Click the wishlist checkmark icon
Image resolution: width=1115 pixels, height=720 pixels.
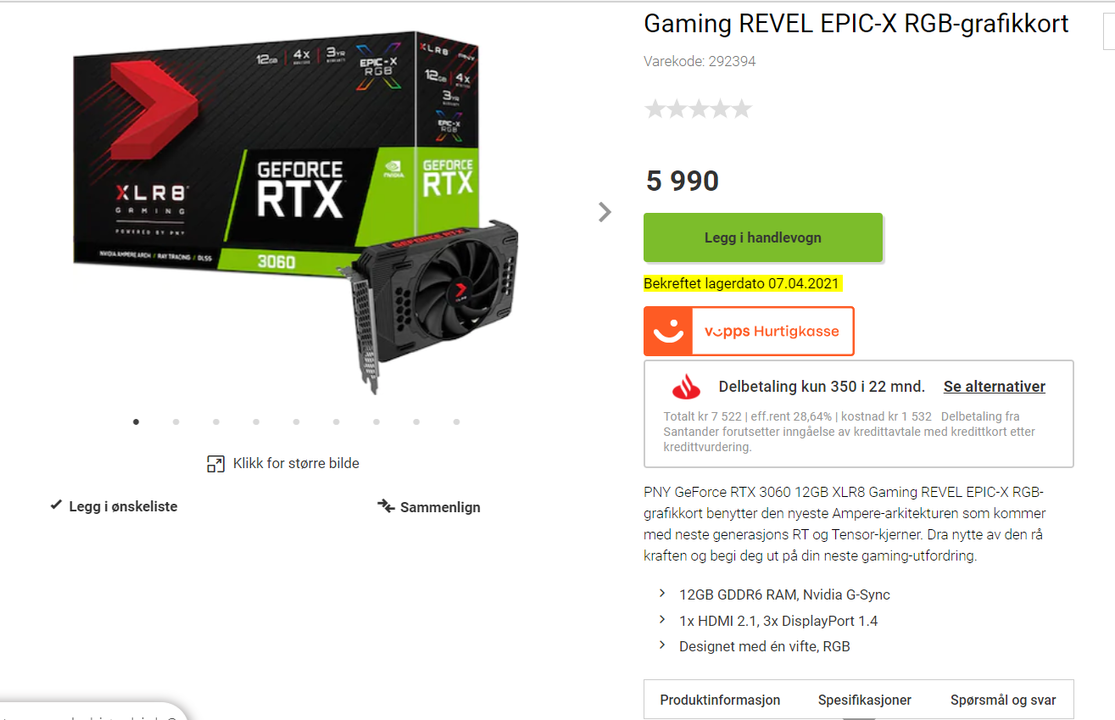coord(55,505)
